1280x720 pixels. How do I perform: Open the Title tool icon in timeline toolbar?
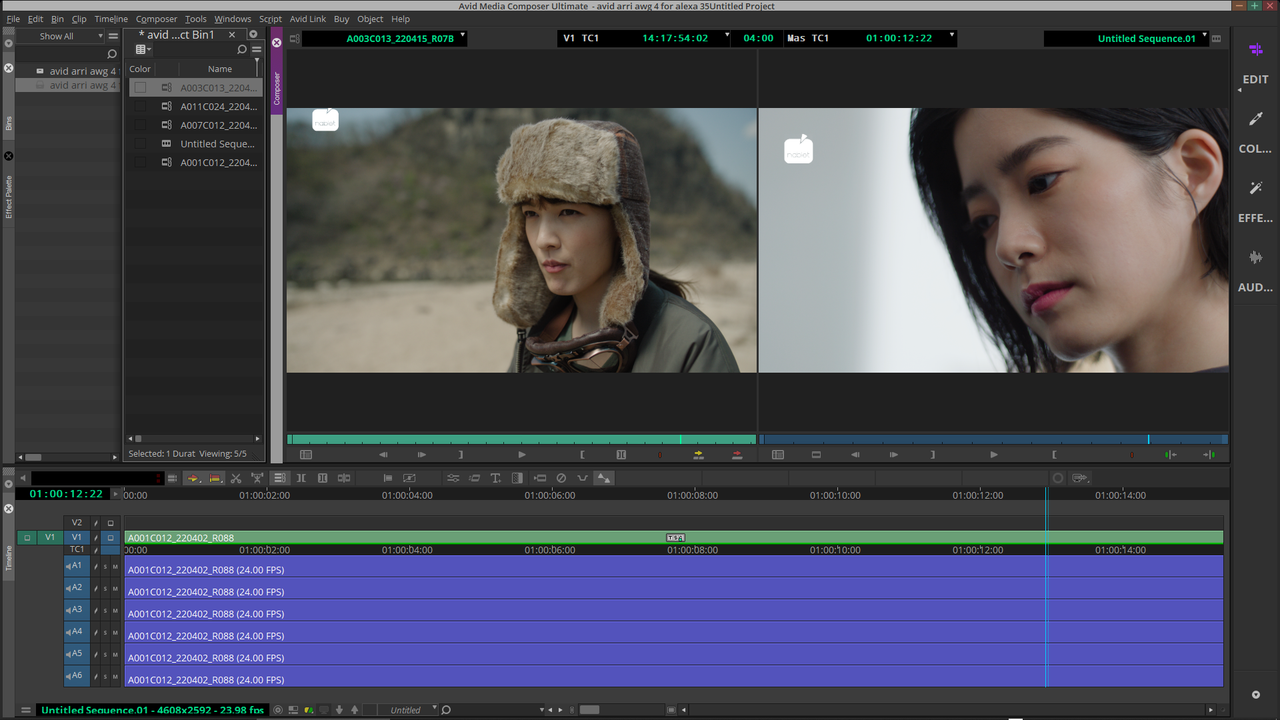coord(495,478)
